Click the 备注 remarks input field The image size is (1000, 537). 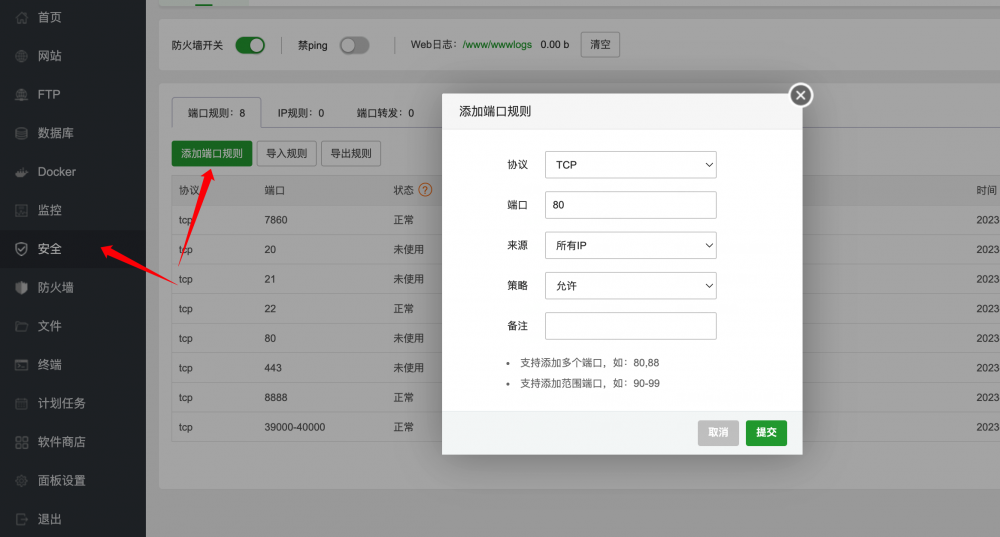(x=630, y=326)
